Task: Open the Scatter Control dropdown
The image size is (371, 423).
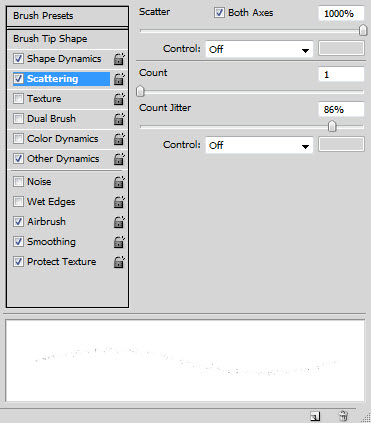Action: [259, 49]
